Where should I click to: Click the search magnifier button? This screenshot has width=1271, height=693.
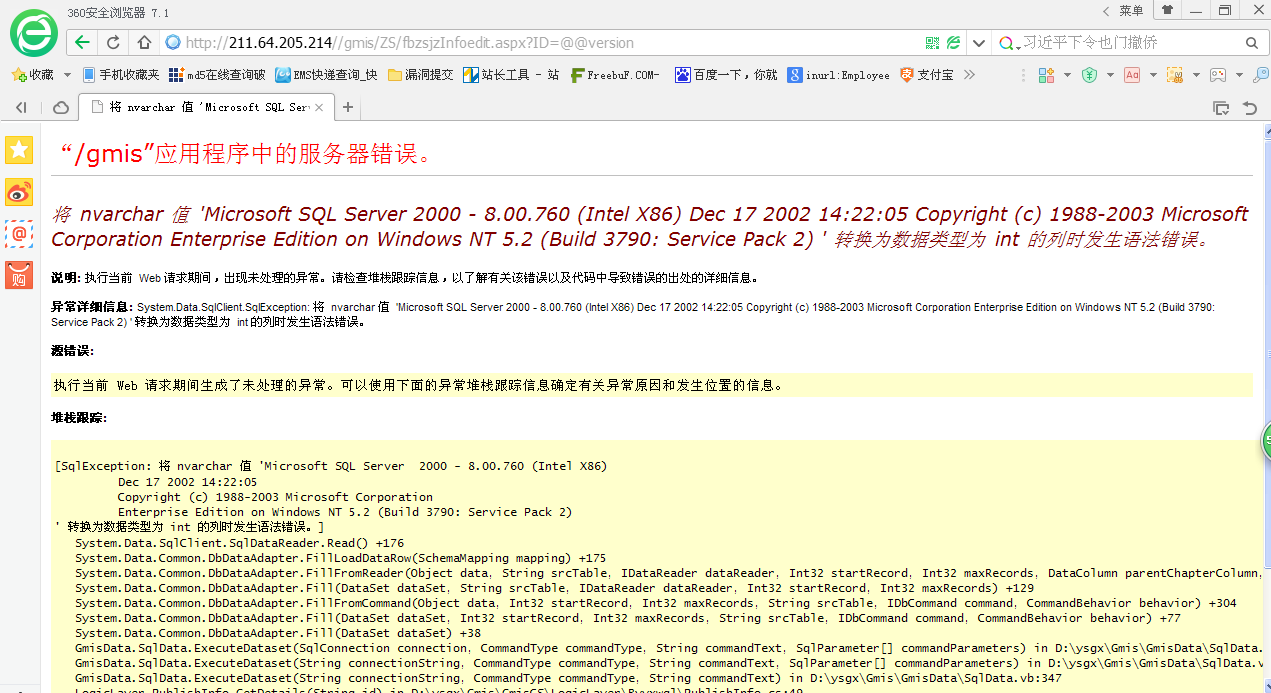(1252, 43)
